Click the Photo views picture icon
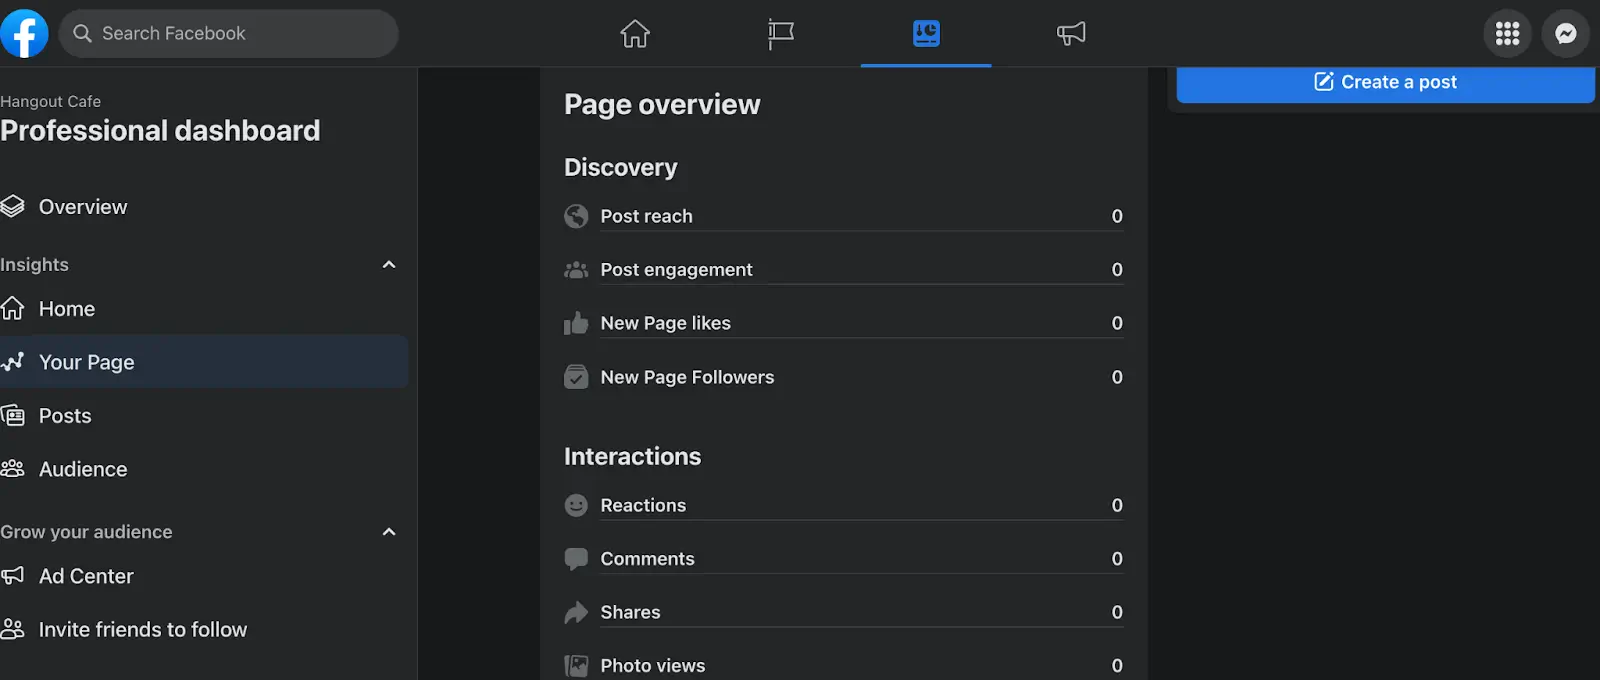The image size is (1600, 680). pos(576,666)
